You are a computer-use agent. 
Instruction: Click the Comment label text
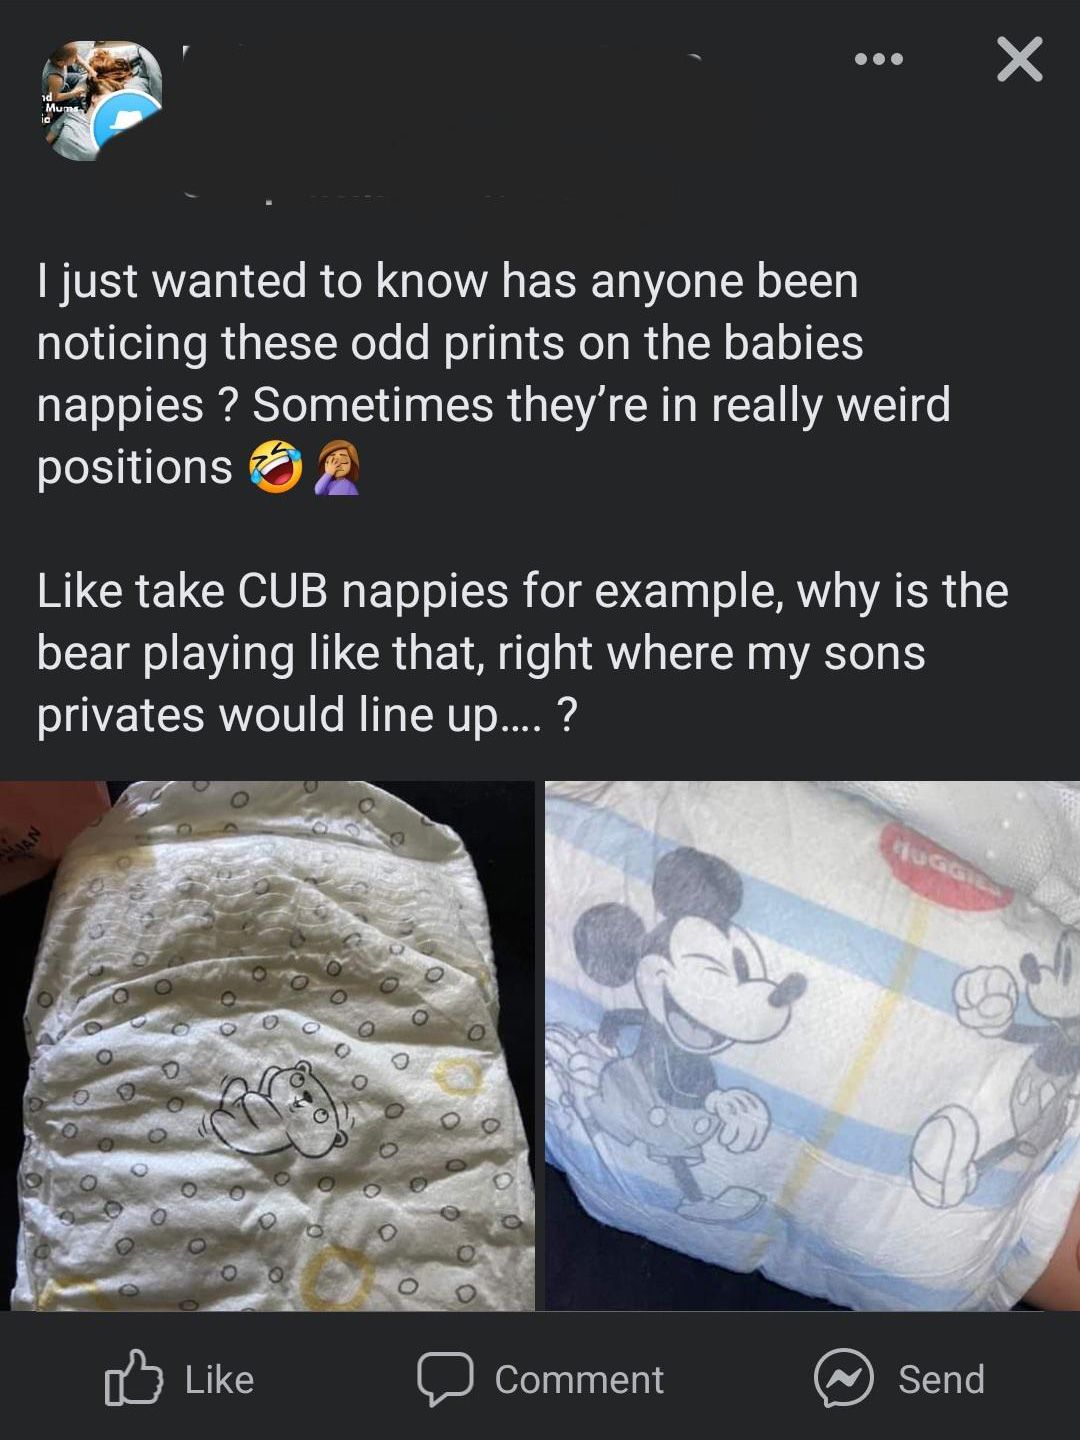coord(579,1380)
